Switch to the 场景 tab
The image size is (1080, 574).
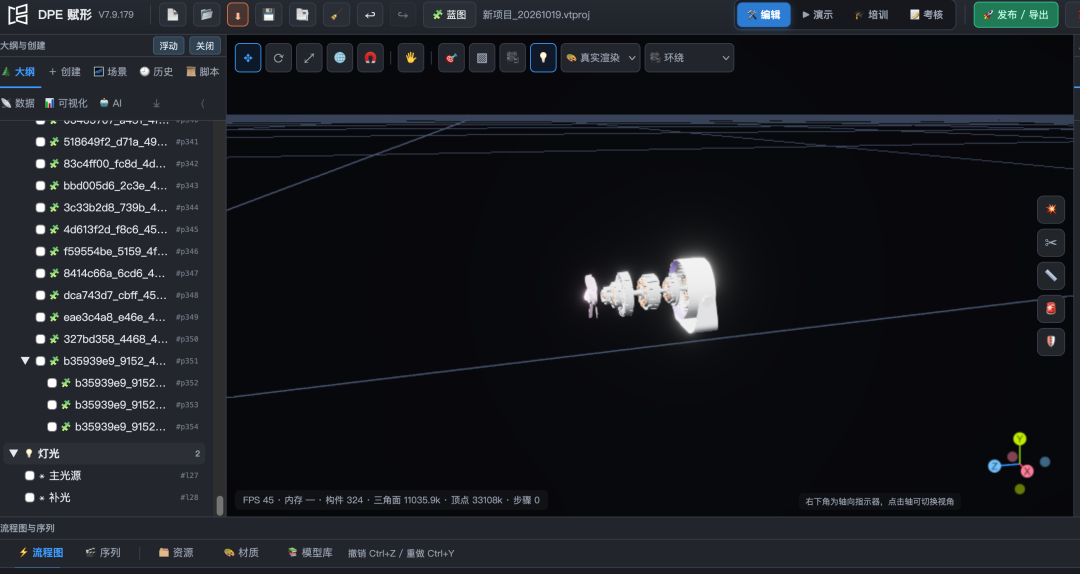tap(110, 72)
